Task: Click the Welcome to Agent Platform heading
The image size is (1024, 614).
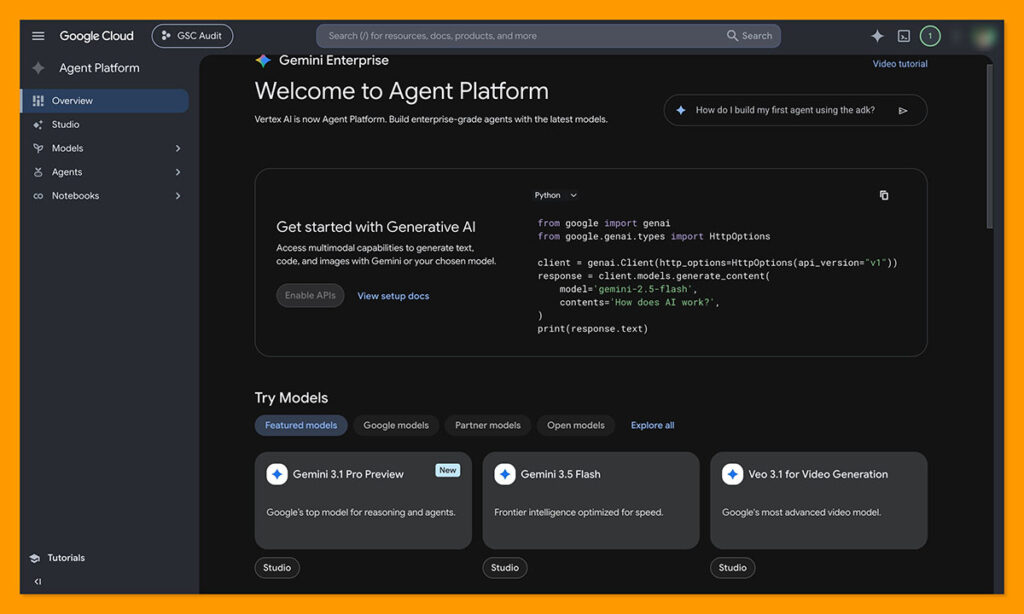Action: click(x=402, y=91)
